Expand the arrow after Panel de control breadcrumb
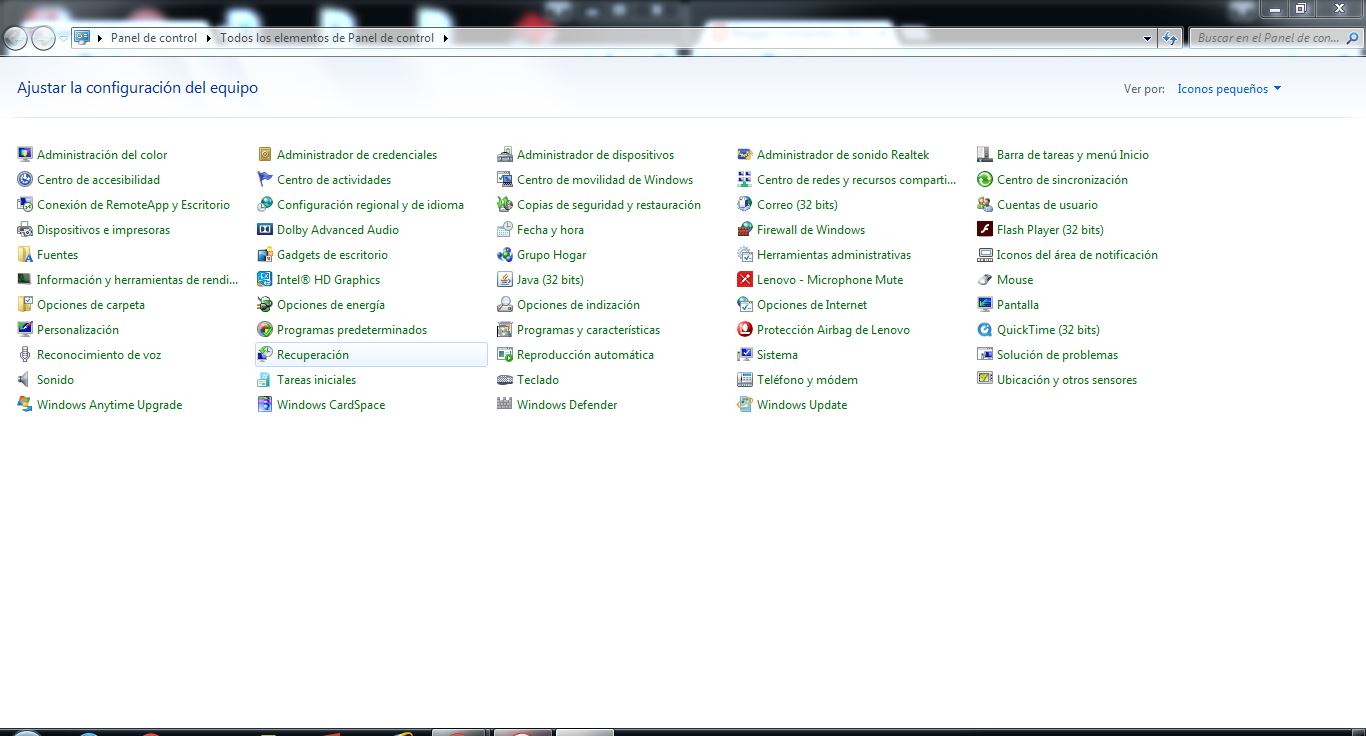 [209, 38]
